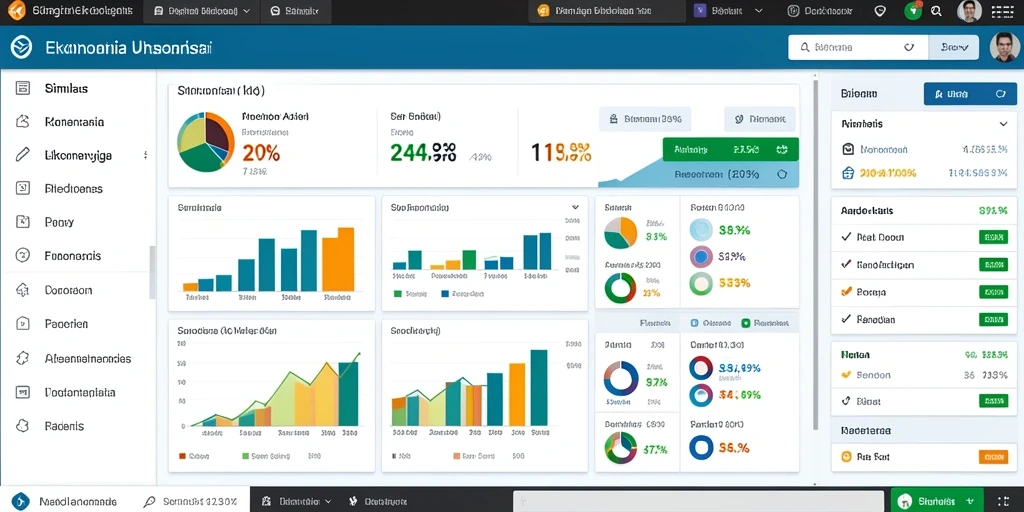Select the Radenis sidebar icon
The image size is (1024, 512).
point(23,426)
